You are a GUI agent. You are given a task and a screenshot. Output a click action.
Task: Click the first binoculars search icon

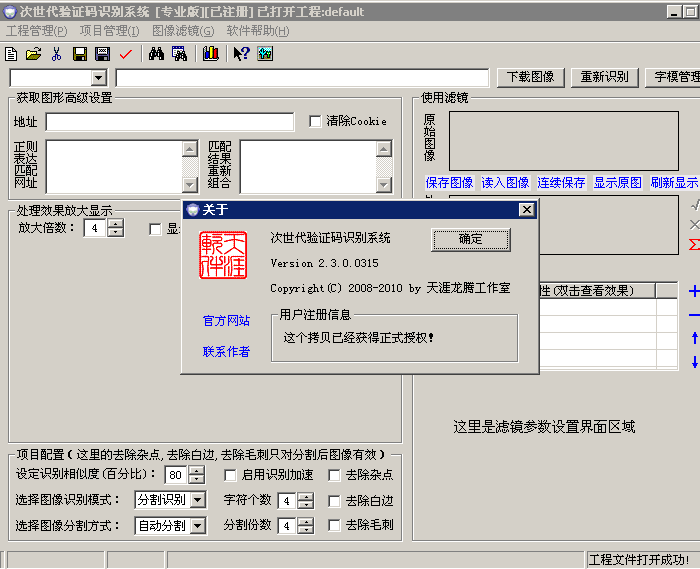156,54
